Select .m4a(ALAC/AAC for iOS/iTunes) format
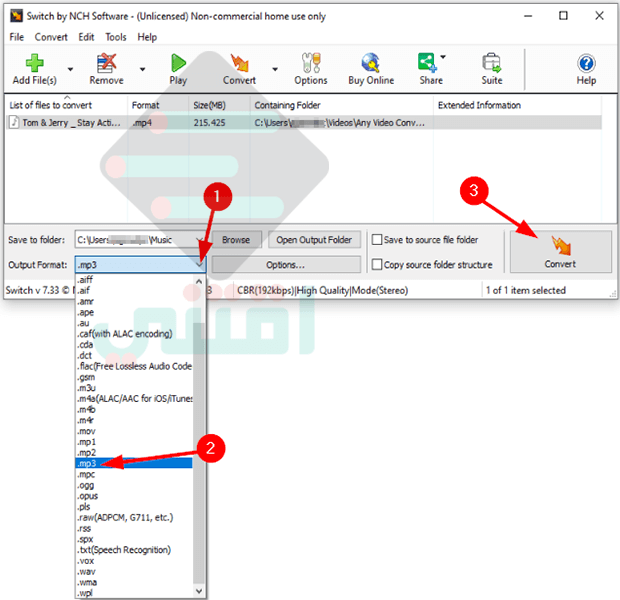Viewport: 620px width, 600px height. 134,399
